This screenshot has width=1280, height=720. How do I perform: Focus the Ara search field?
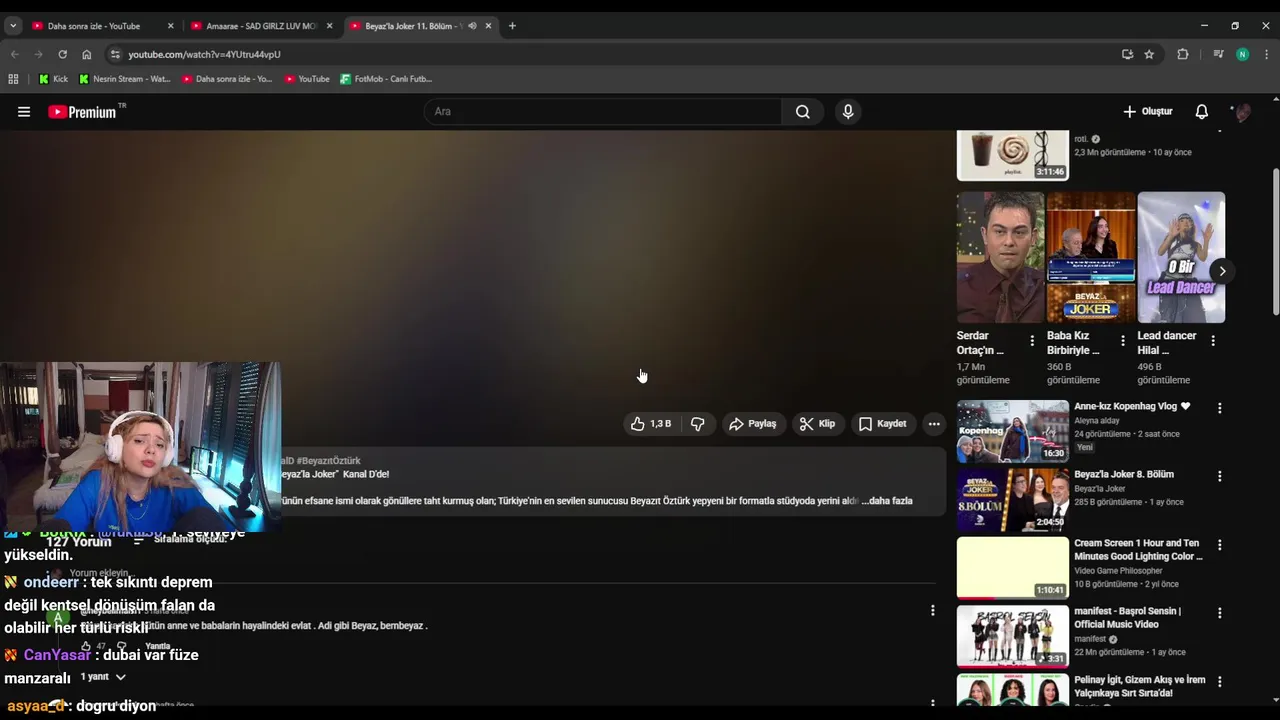click(603, 112)
